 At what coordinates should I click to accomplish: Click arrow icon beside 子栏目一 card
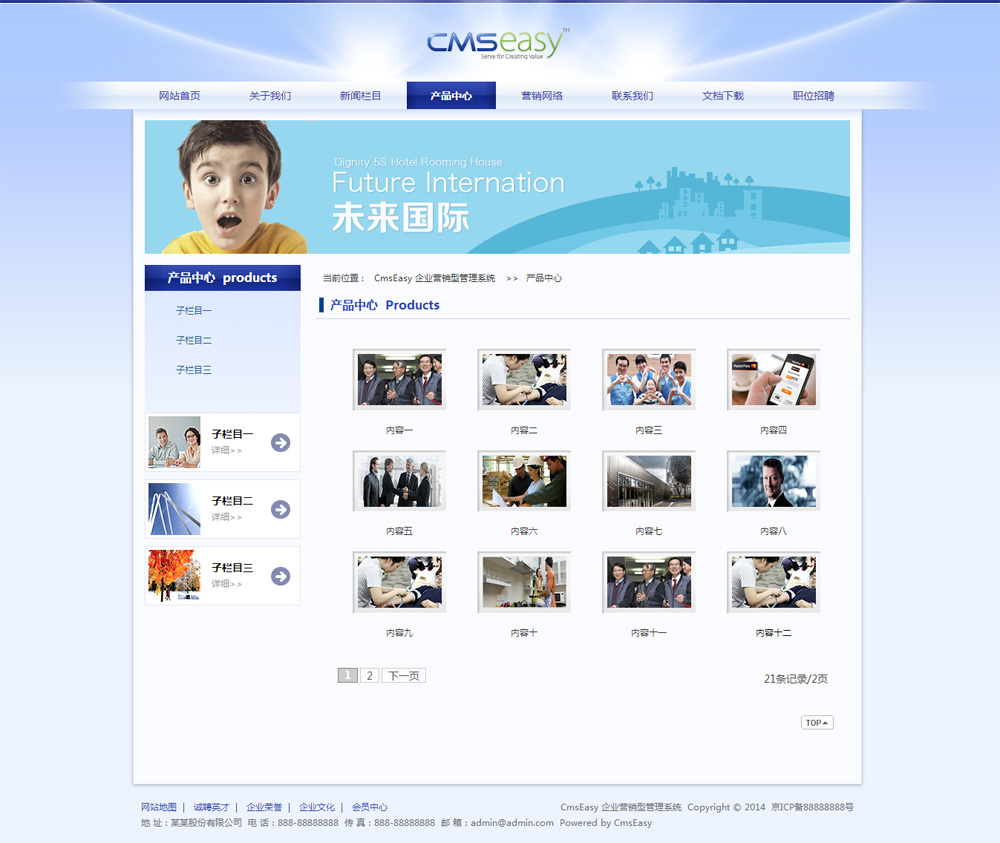click(280, 442)
